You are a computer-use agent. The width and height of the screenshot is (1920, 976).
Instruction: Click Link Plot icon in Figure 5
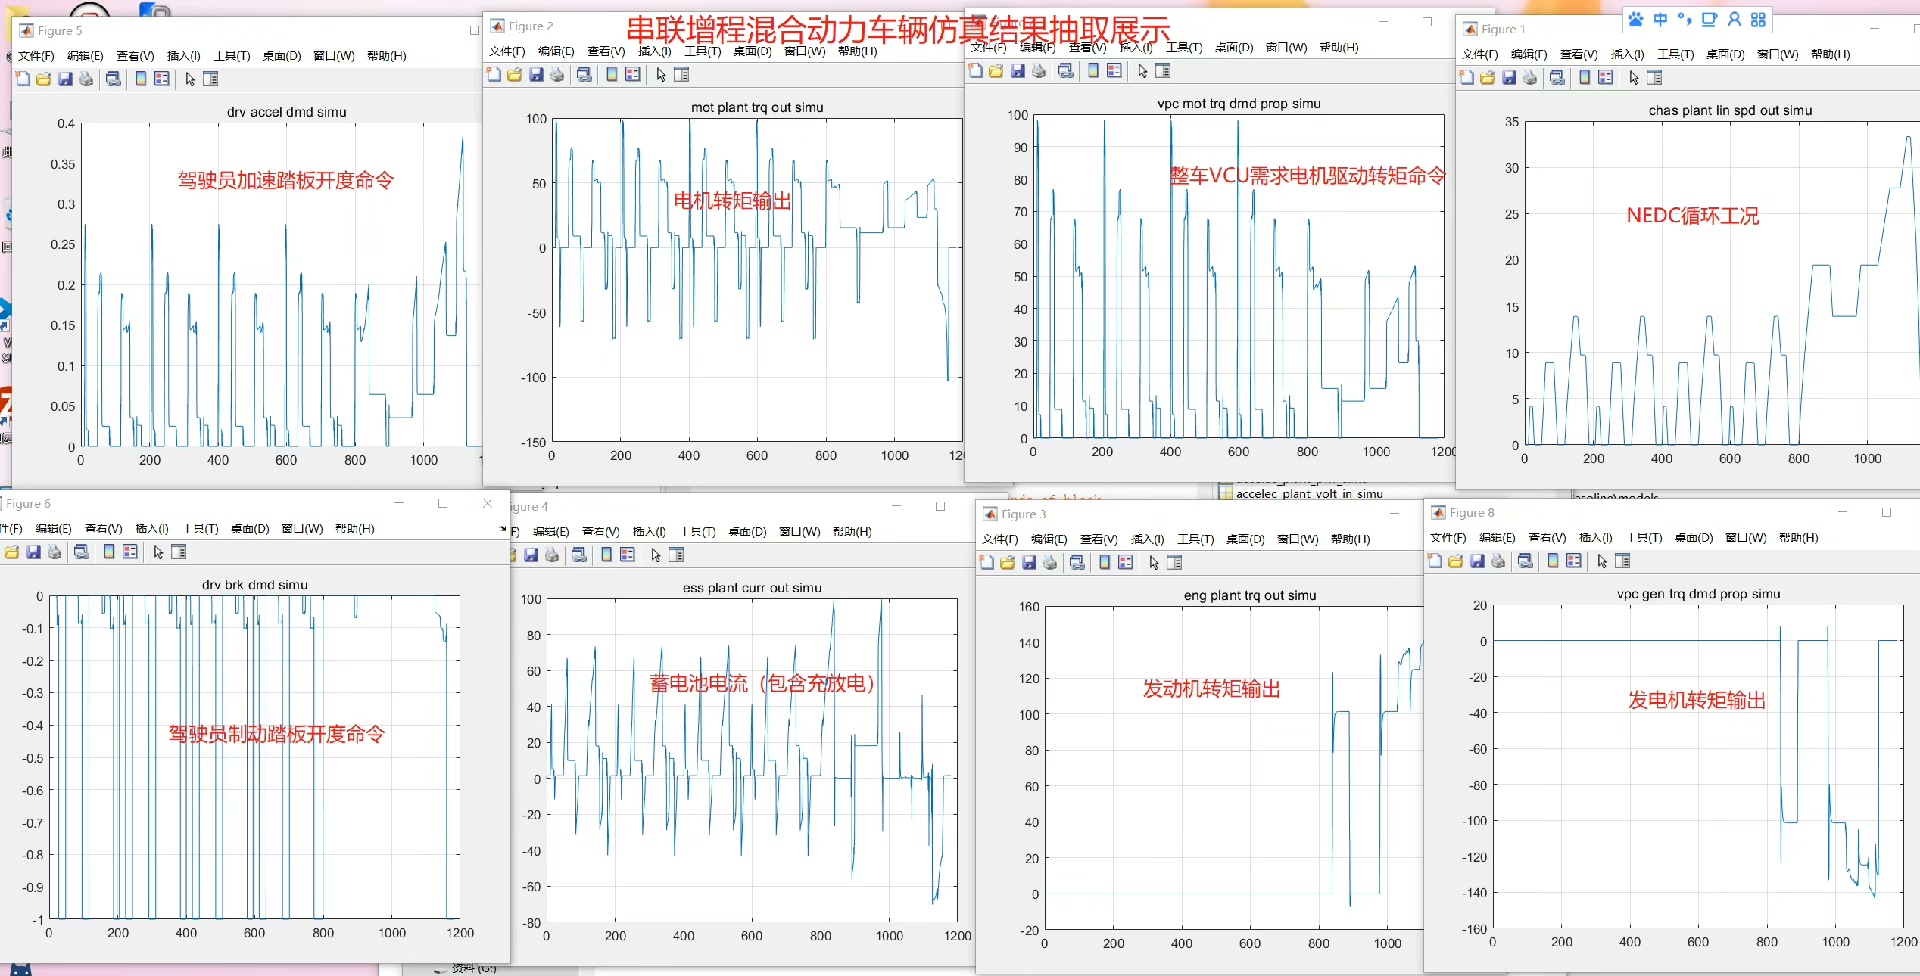113,79
